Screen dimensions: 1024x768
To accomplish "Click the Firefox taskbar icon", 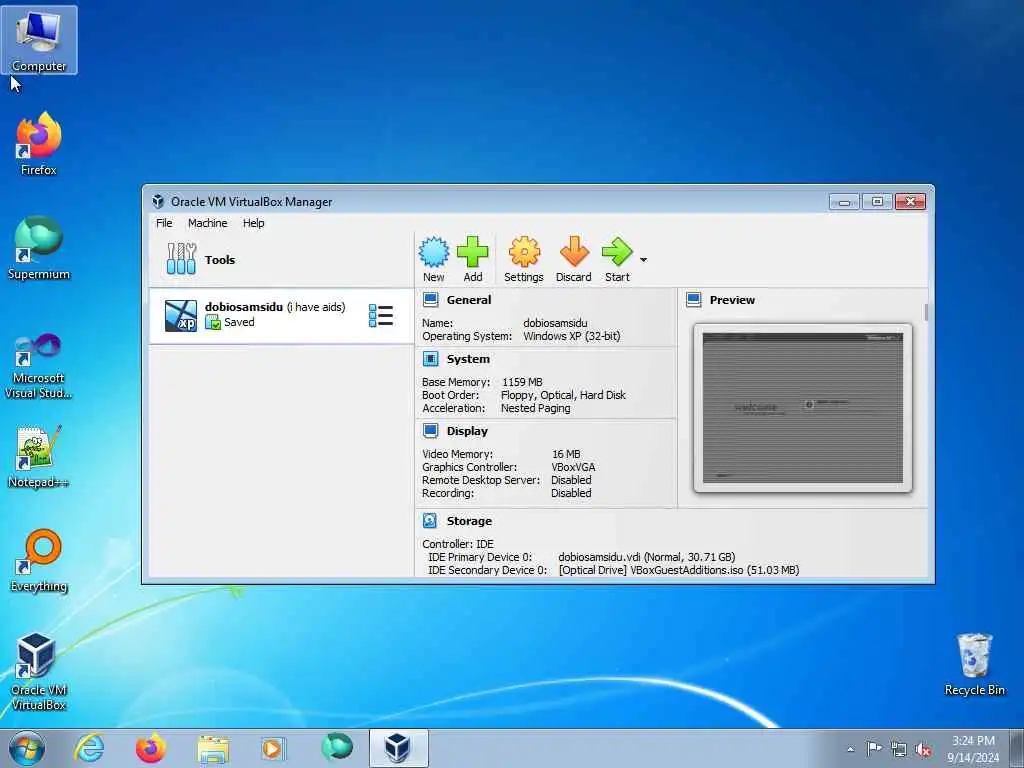I will pyautogui.click(x=150, y=748).
